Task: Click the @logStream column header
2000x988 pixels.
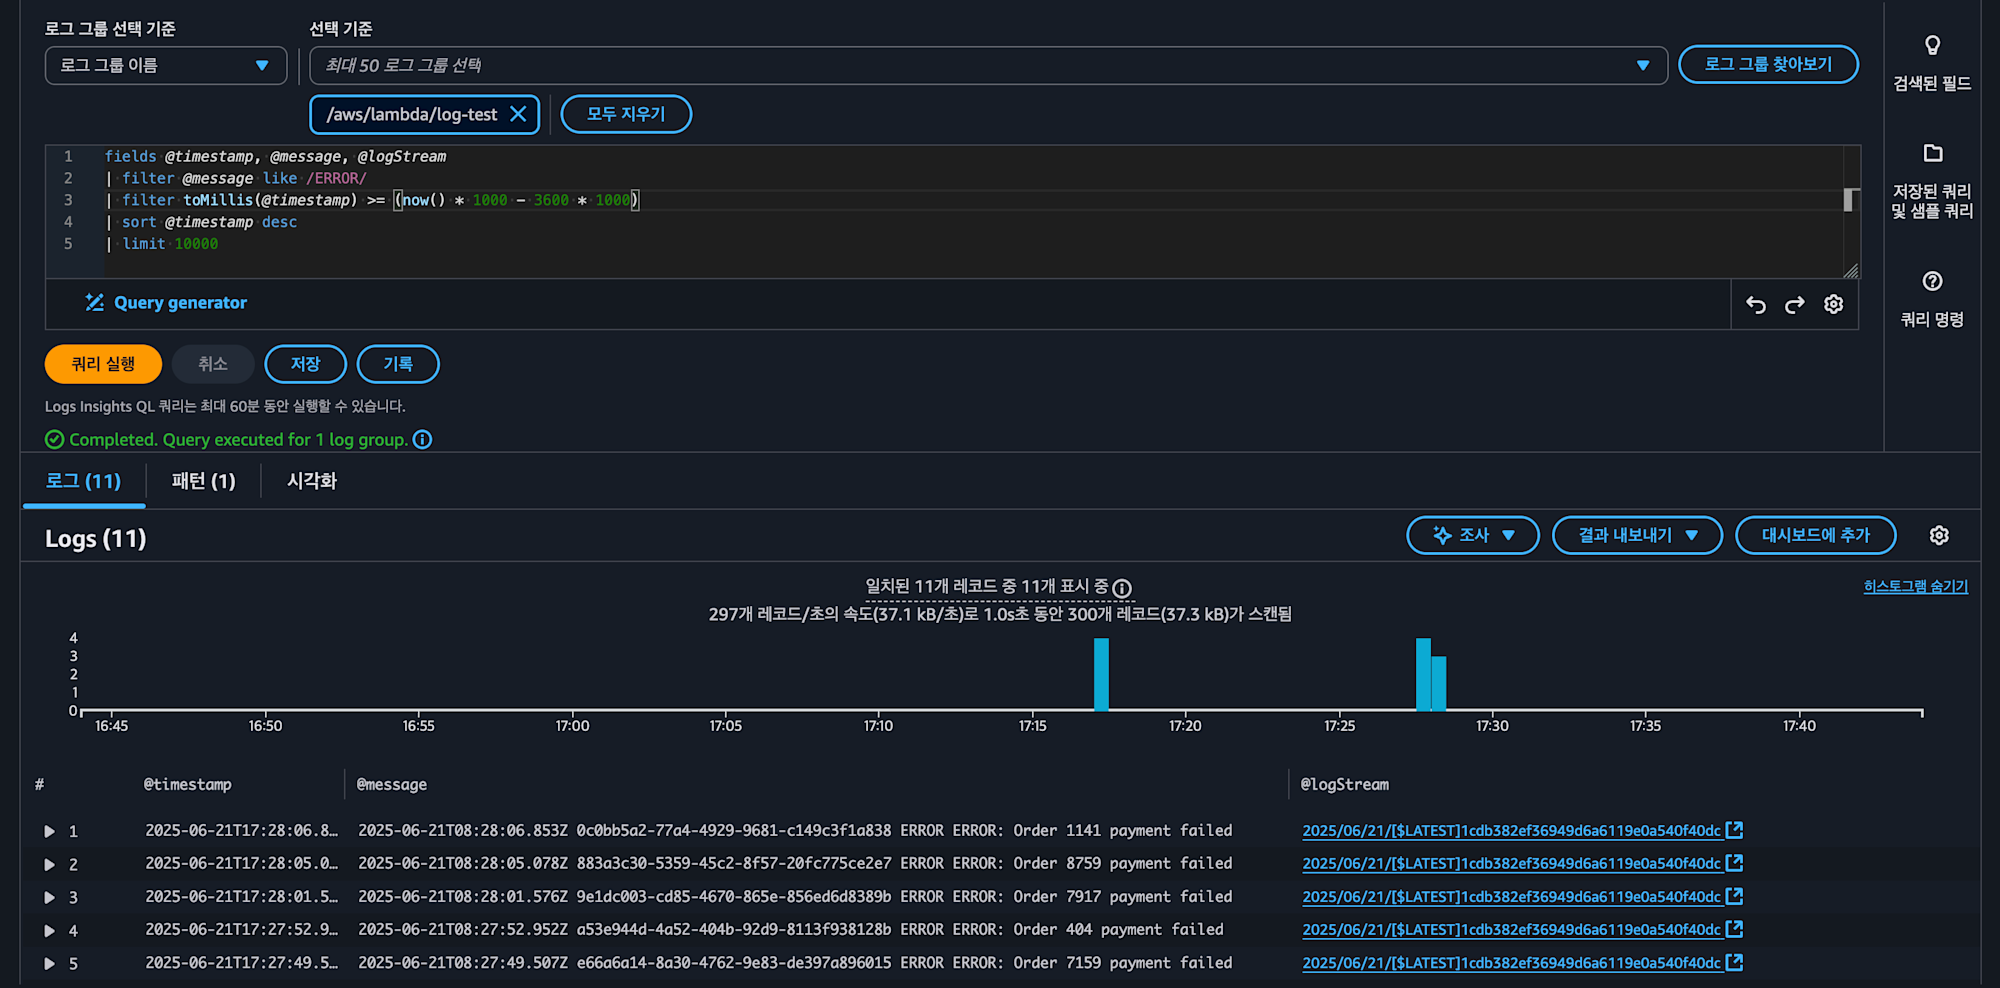Action: (x=1345, y=785)
